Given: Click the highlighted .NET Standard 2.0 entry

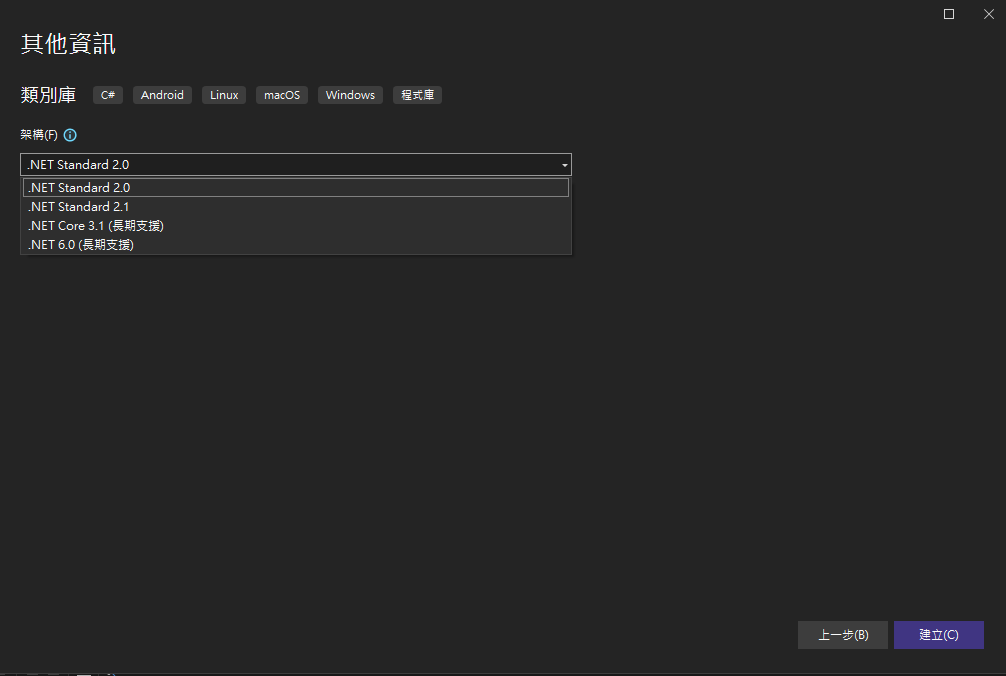Looking at the screenshot, I should coord(79,187).
